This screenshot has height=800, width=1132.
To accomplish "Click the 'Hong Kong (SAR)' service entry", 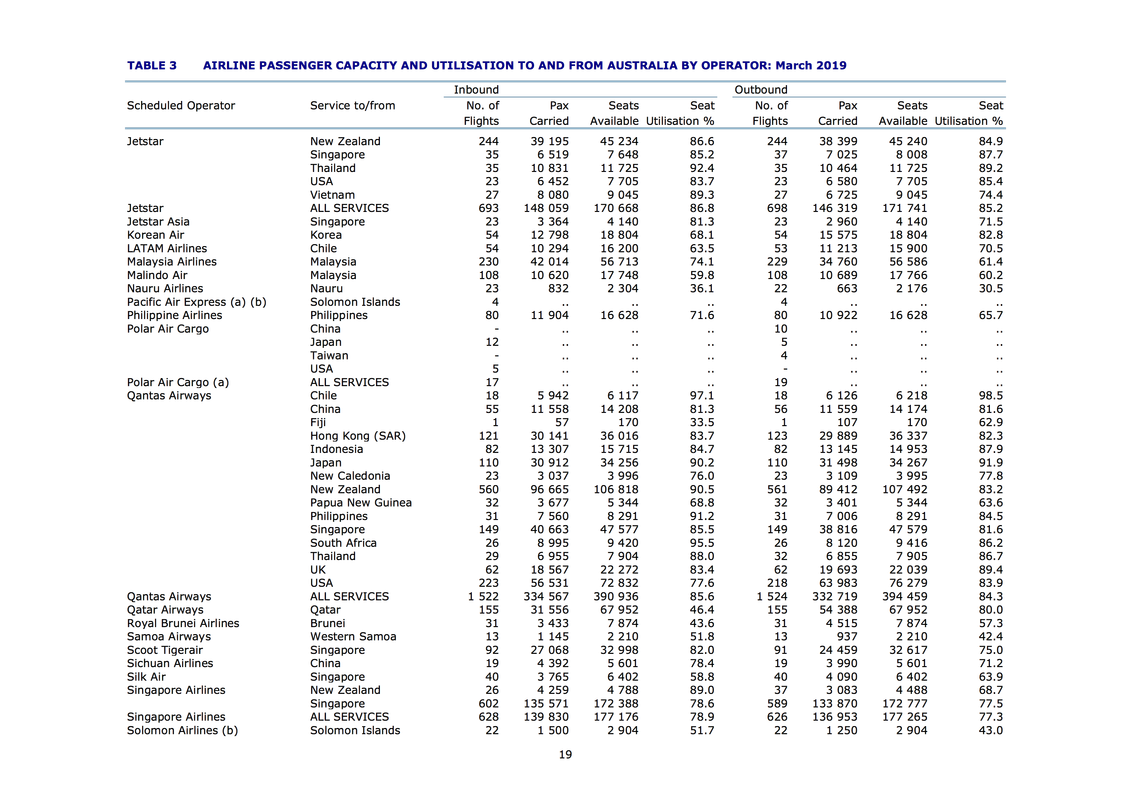I will [x=358, y=435].
